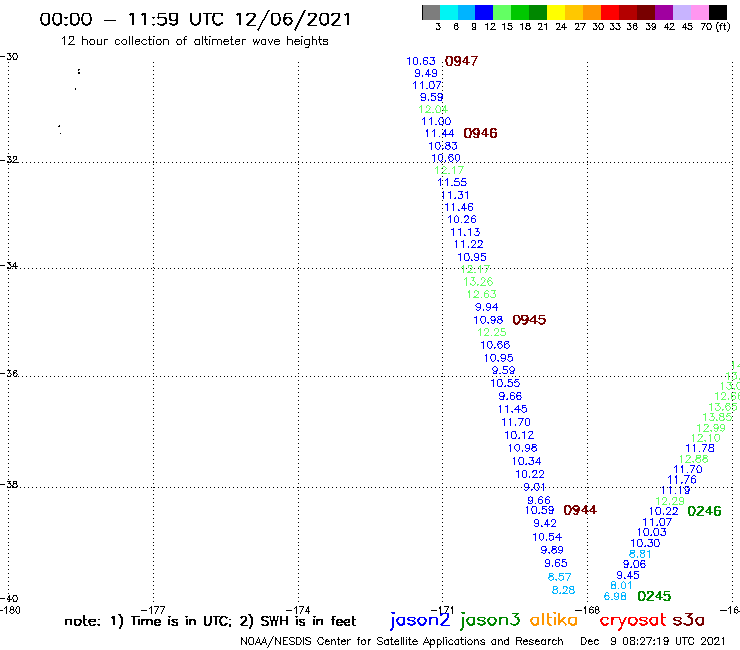Select the green value 12.04
This screenshot has width=740, height=650.
[433, 109]
